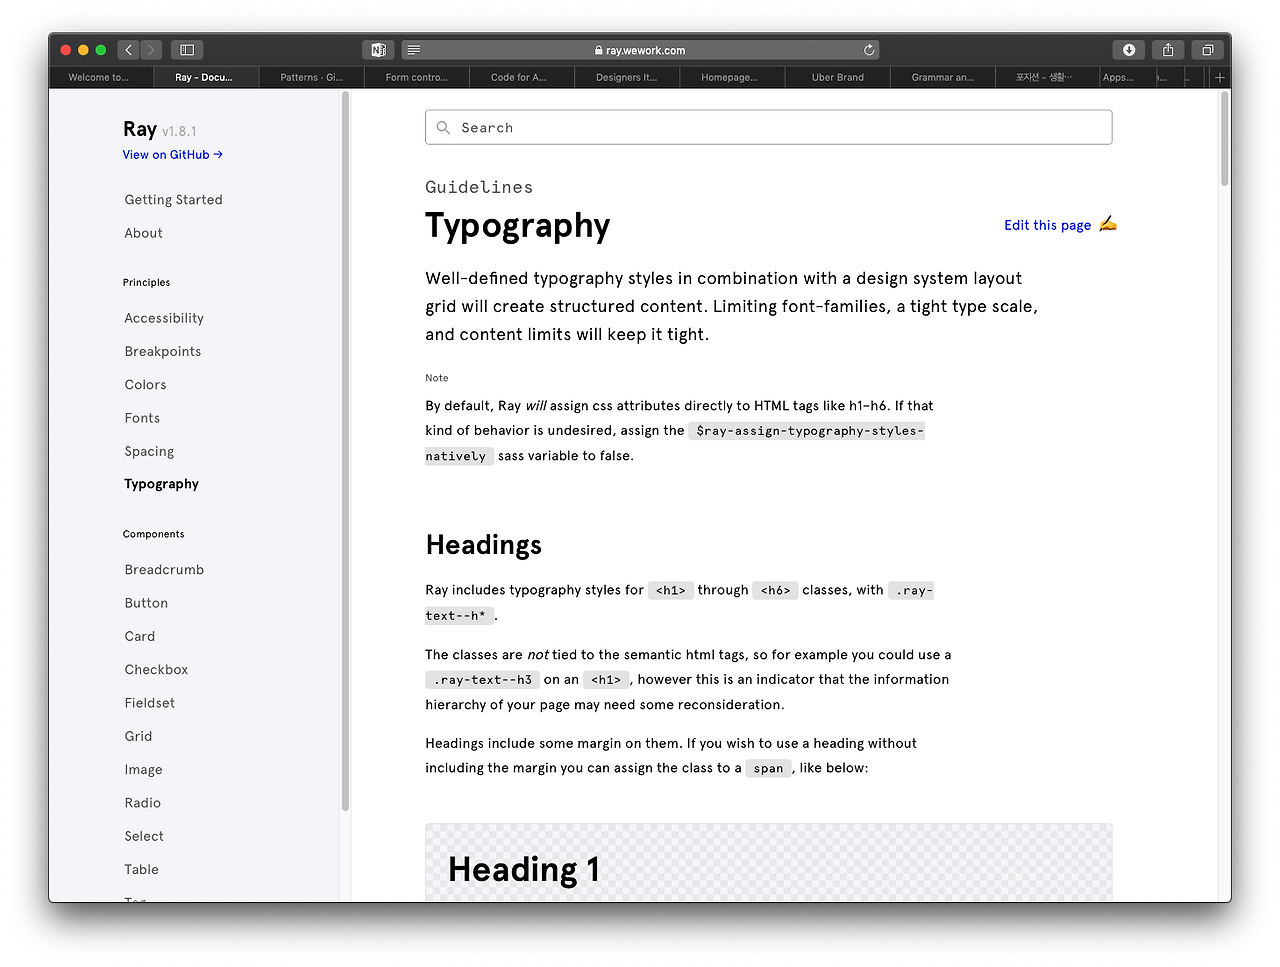Screen dimensions: 1280x967
Task: Open the Grid component page
Action: (139, 736)
